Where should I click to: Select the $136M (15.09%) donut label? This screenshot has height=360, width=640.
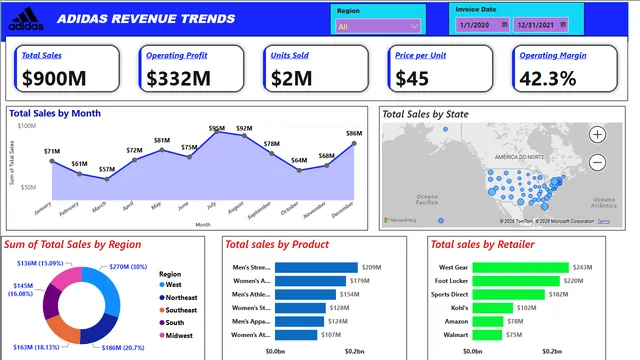(40, 263)
